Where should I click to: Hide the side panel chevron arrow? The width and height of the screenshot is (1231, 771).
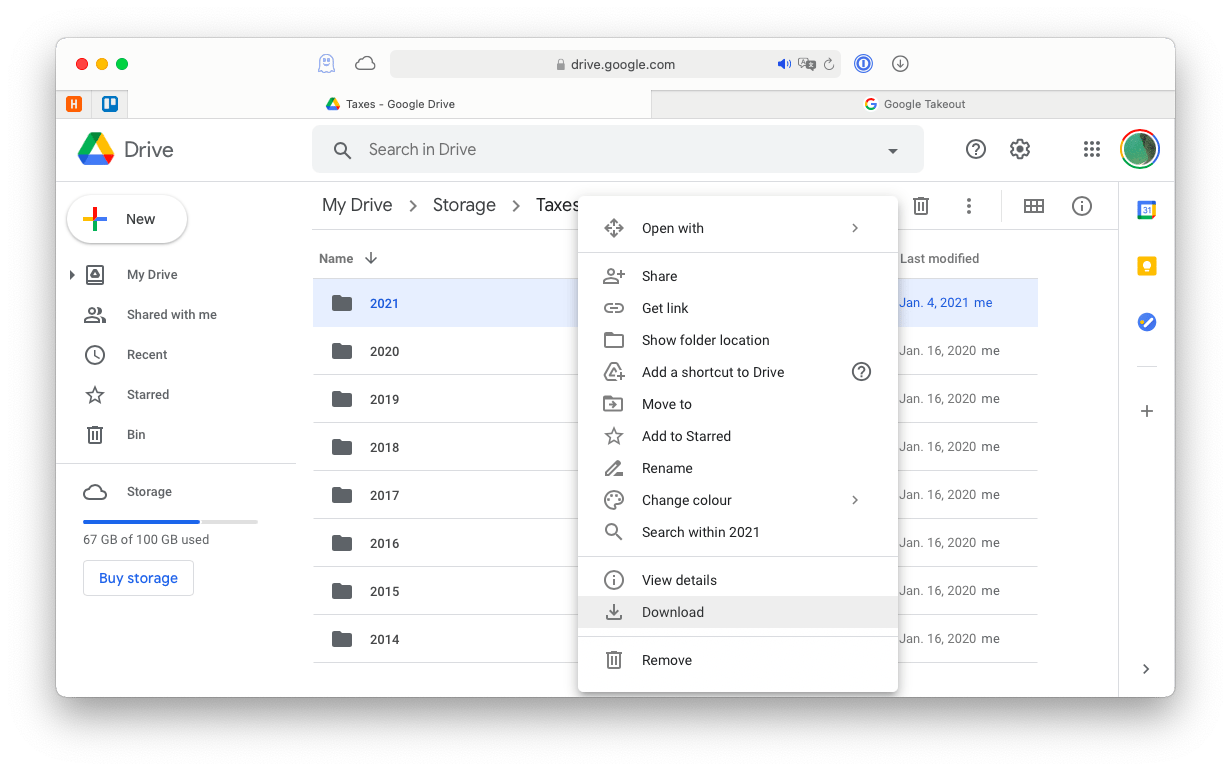(1147, 669)
